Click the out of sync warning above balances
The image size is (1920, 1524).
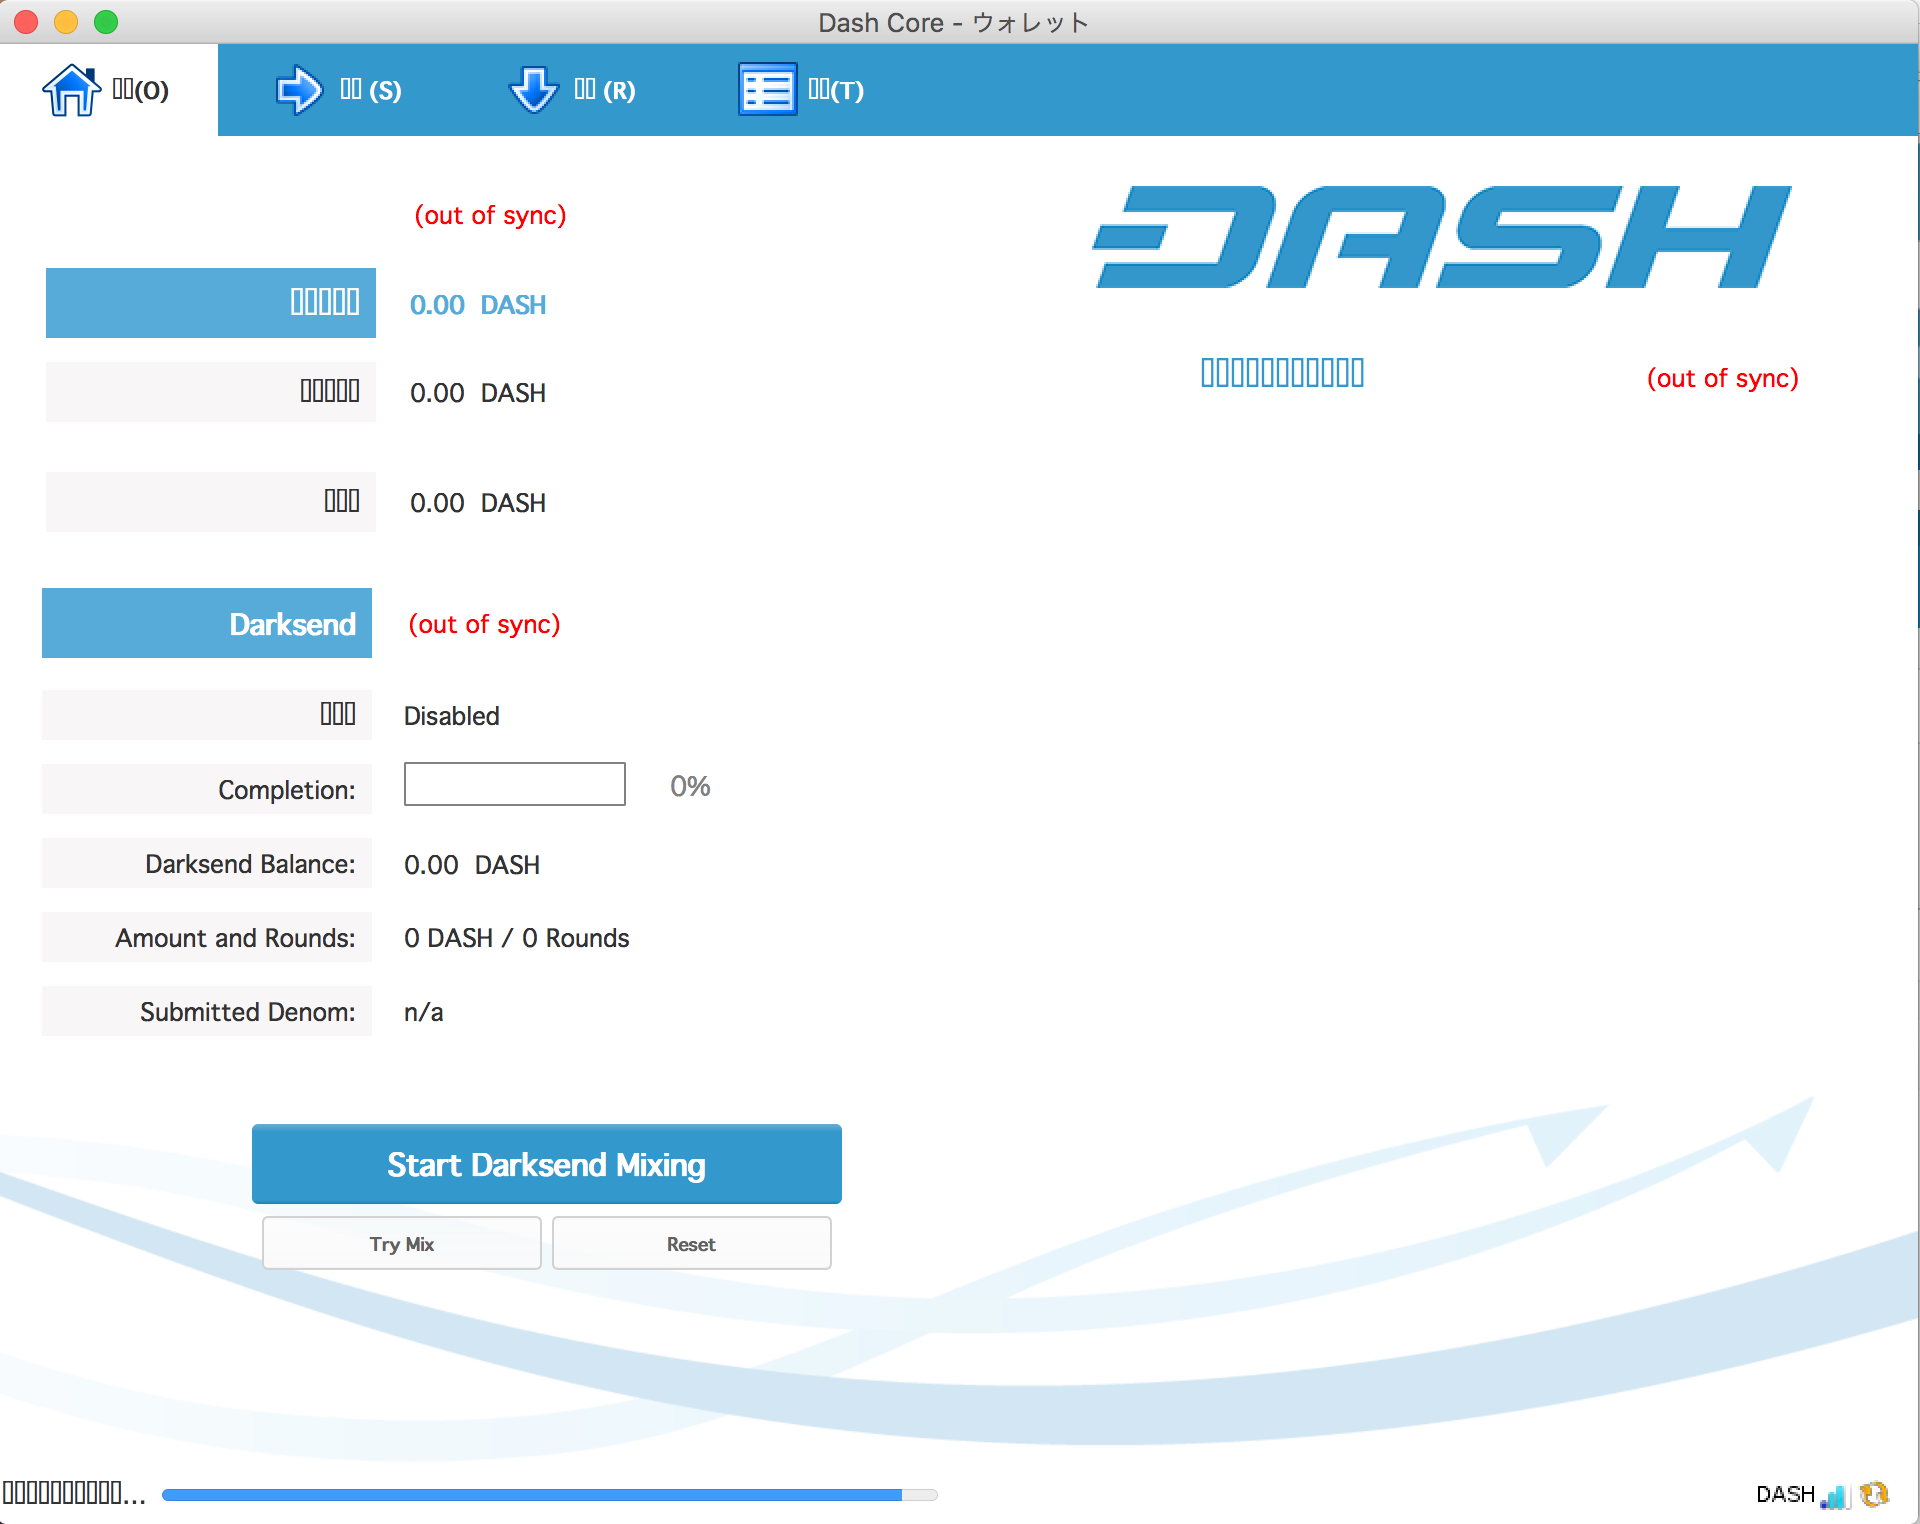pos(490,215)
